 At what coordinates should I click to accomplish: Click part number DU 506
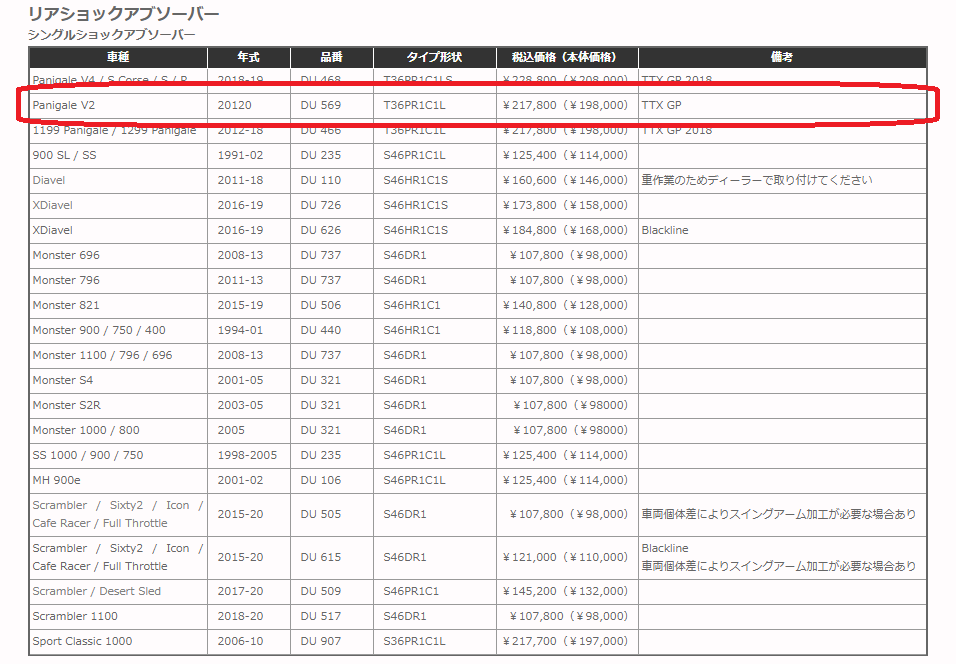pos(321,305)
